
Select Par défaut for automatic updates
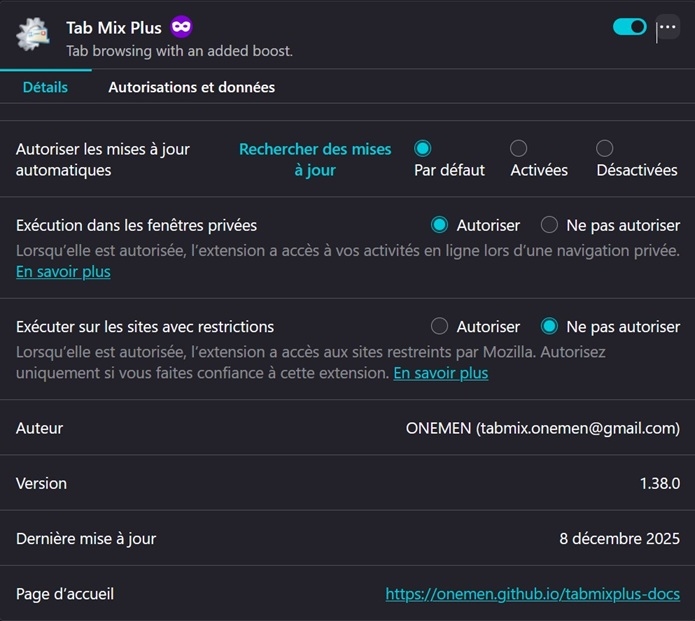423,149
